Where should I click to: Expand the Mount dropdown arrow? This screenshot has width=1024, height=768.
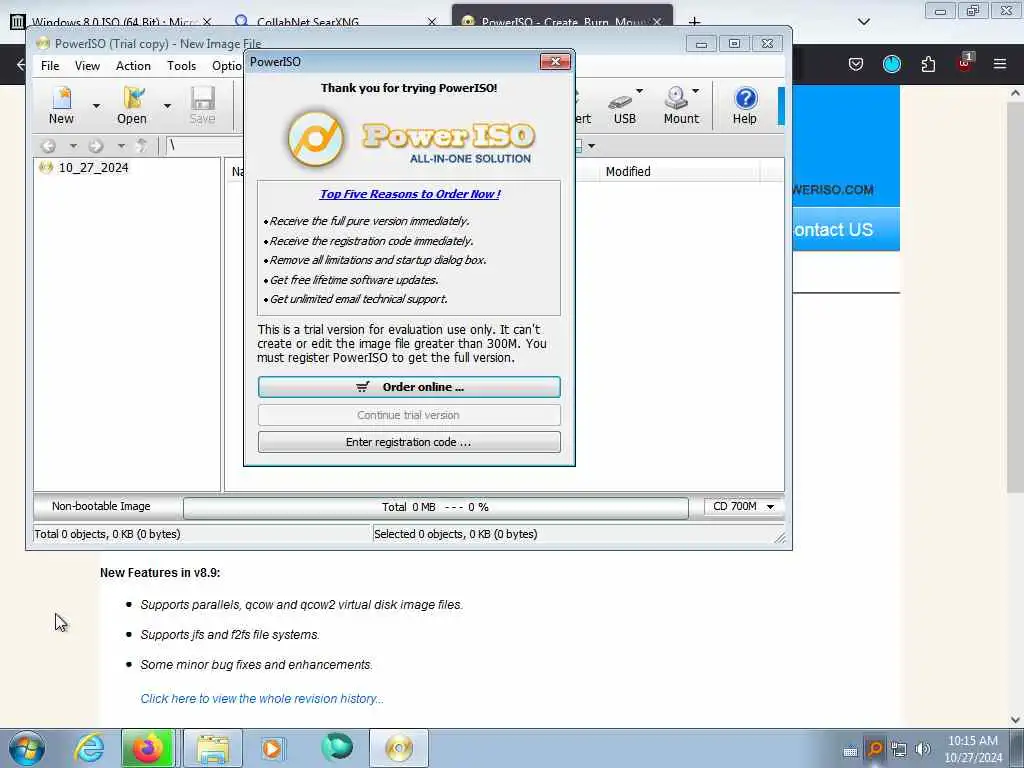696,91
